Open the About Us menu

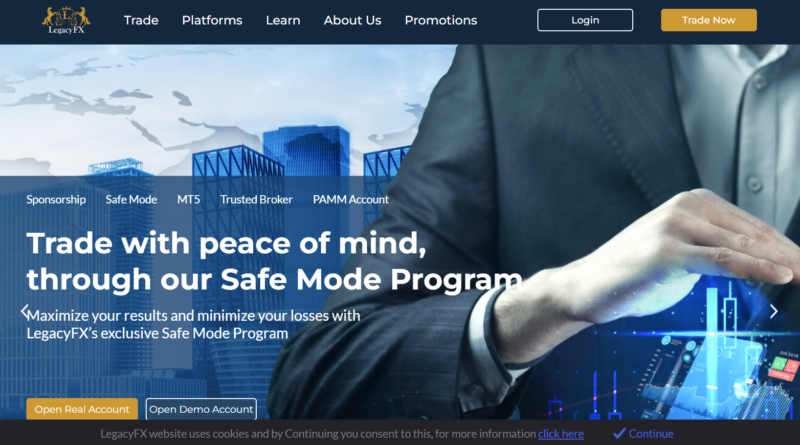pyautogui.click(x=353, y=20)
